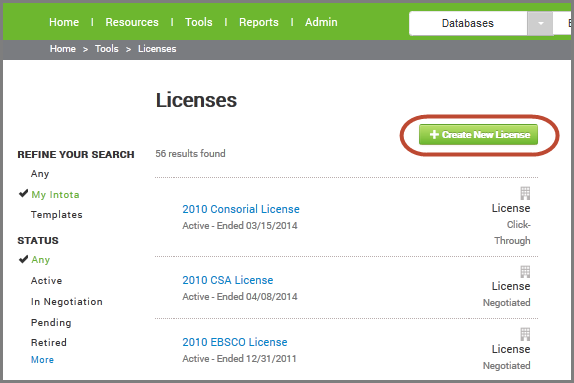Filter by Pending status
Screen dimensions: 574x383
(x=51, y=323)
